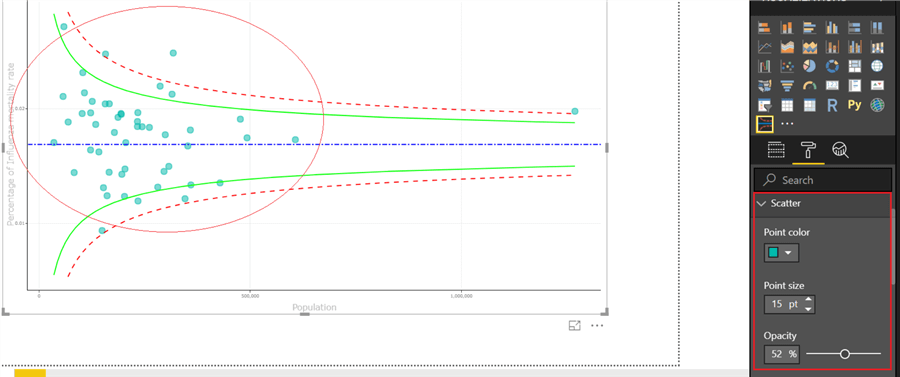Click the Point size value field
The height and width of the screenshot is (377, 900).
tap(783, 304)
